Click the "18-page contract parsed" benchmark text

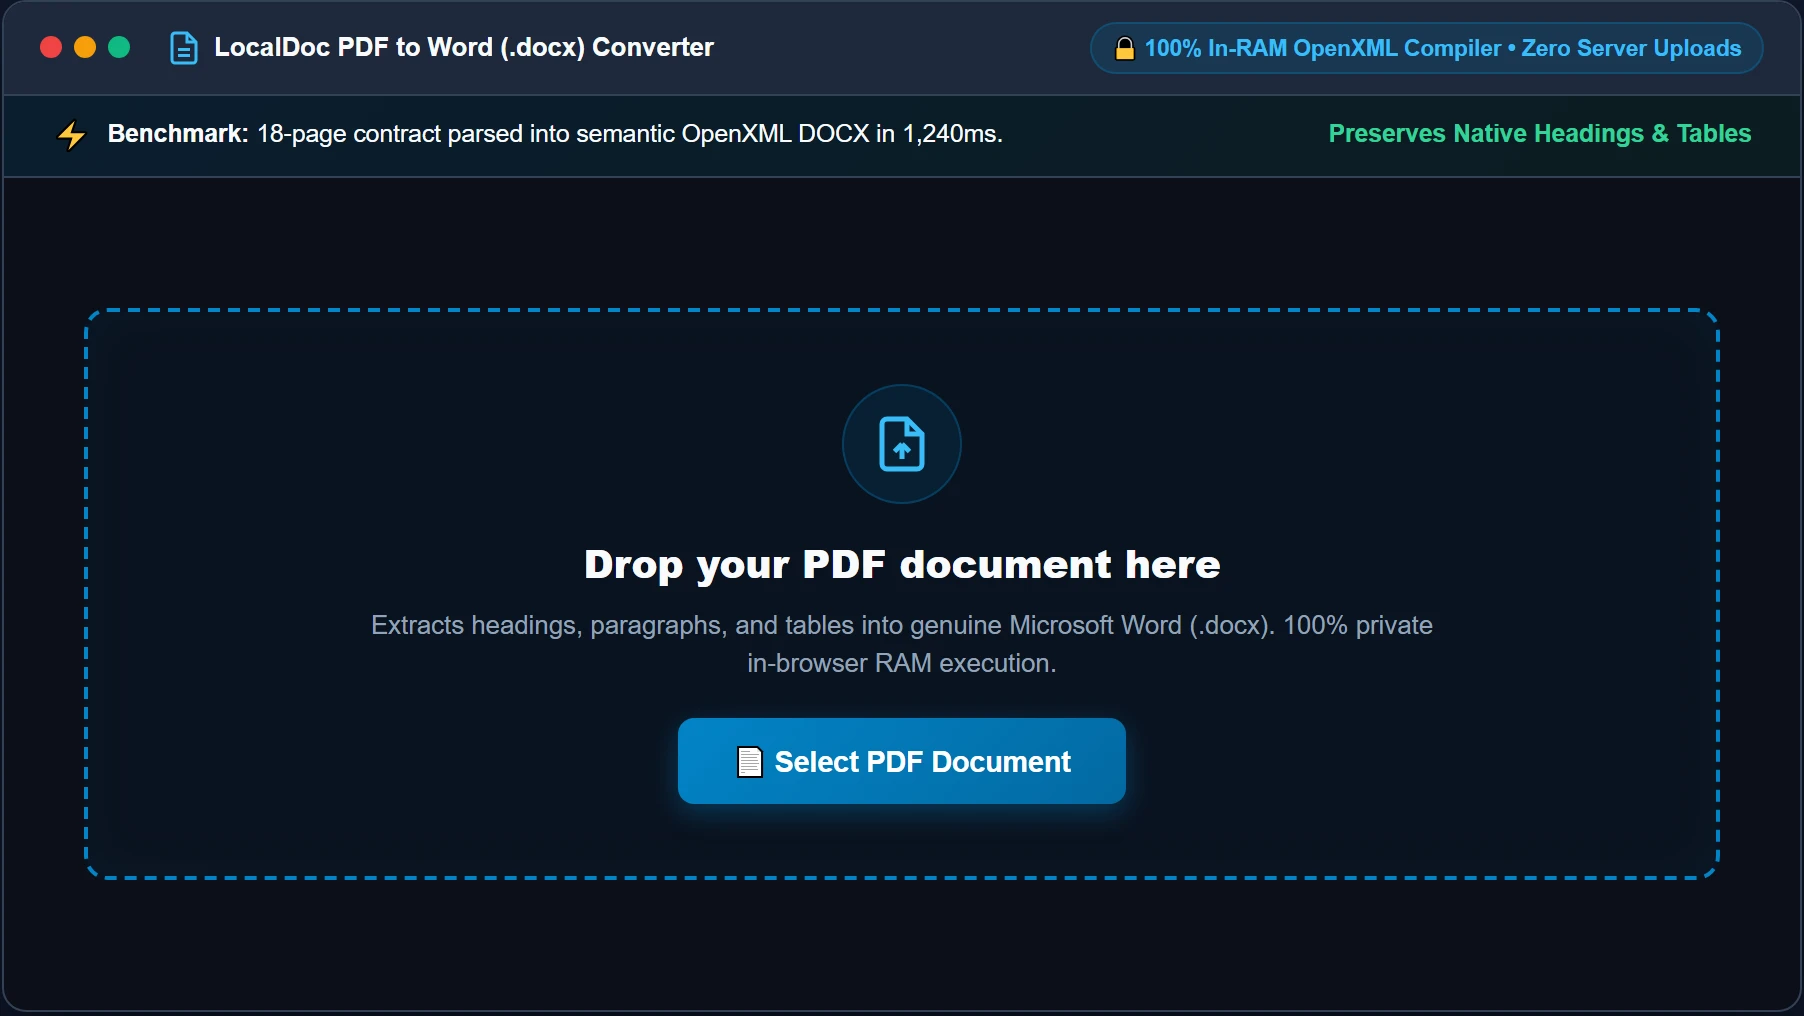[x=630, y=133]
